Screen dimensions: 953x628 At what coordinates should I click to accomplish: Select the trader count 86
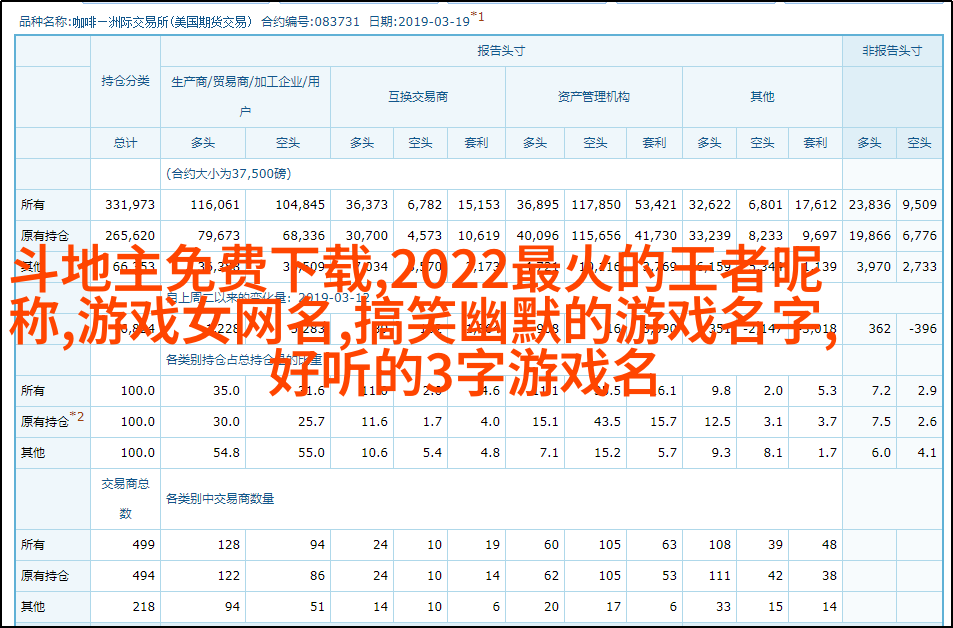coord(317,576)
